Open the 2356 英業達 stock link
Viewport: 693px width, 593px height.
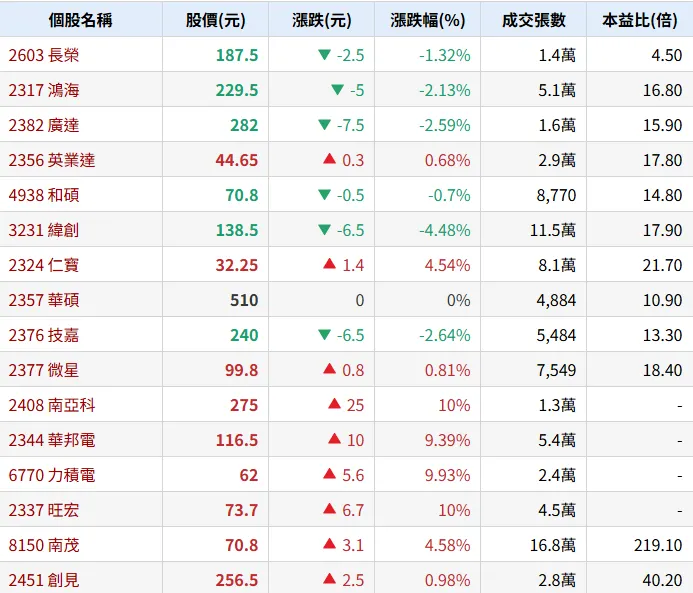(52, 160)
